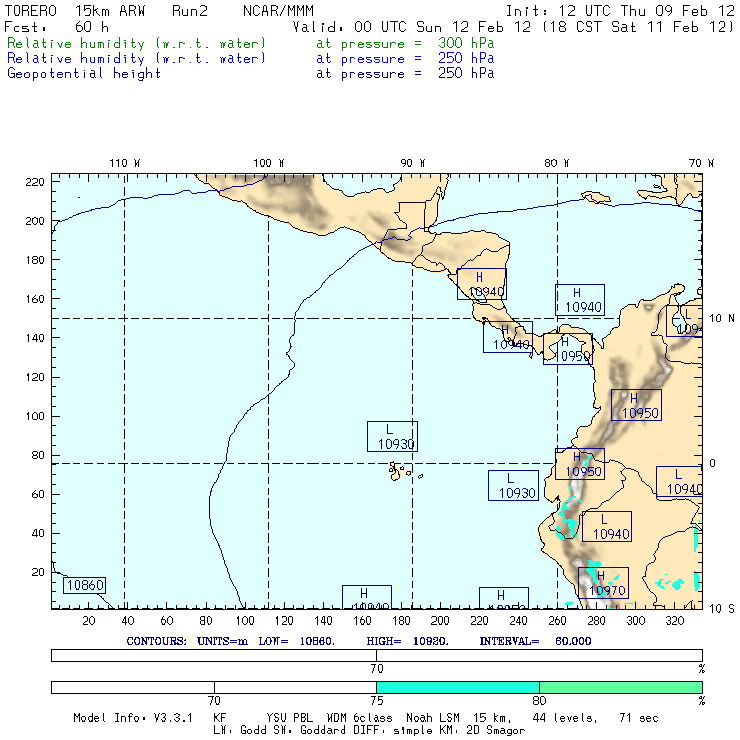Click the "L 10930" box off the Ecuador coast
The image size is (740, 740).
point(513,486)
